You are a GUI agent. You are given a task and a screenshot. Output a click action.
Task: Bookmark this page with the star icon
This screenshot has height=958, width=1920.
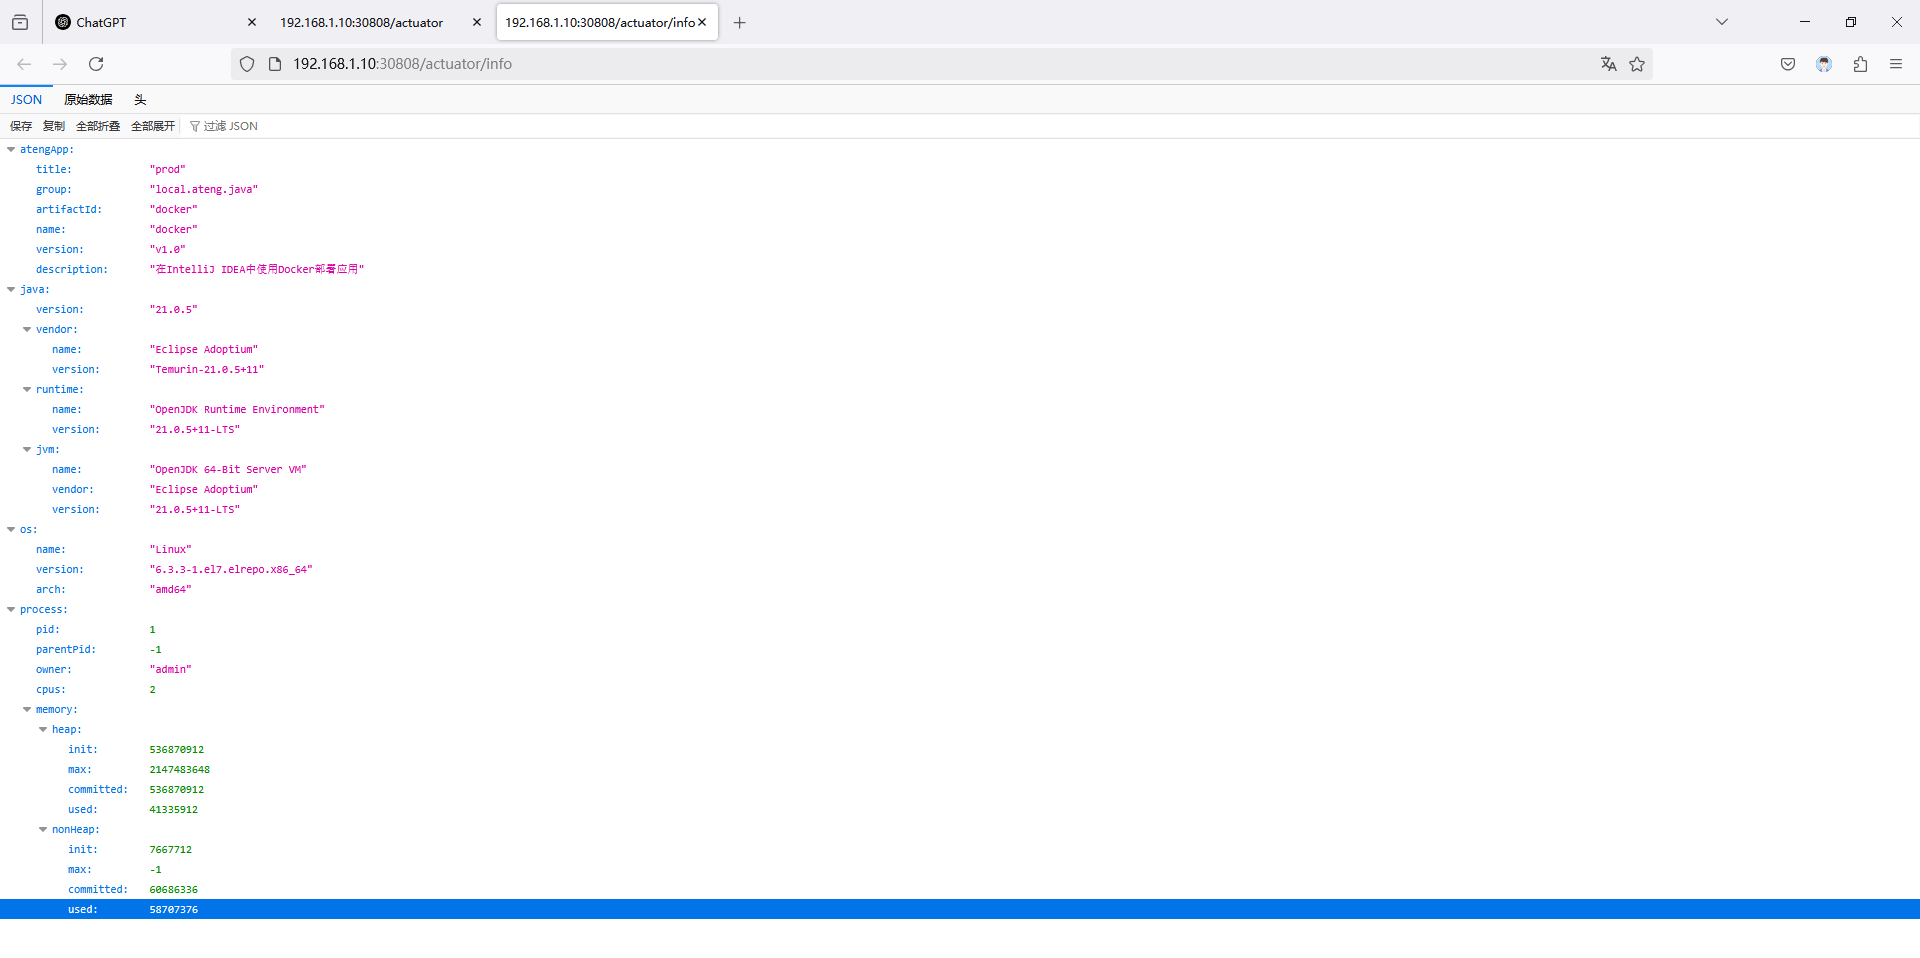(x=1637, y=64)
